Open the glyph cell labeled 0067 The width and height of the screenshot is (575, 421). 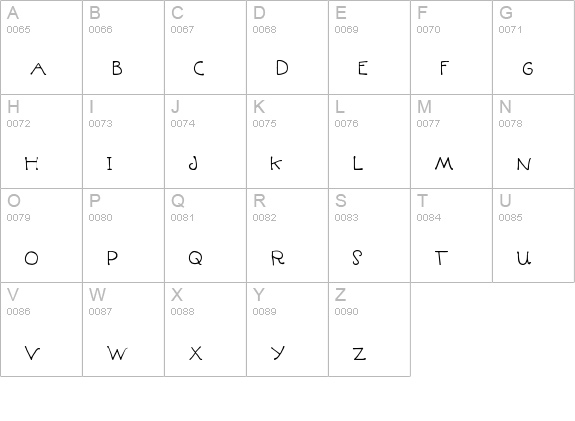pyautogui.click(x=205, y=47)
